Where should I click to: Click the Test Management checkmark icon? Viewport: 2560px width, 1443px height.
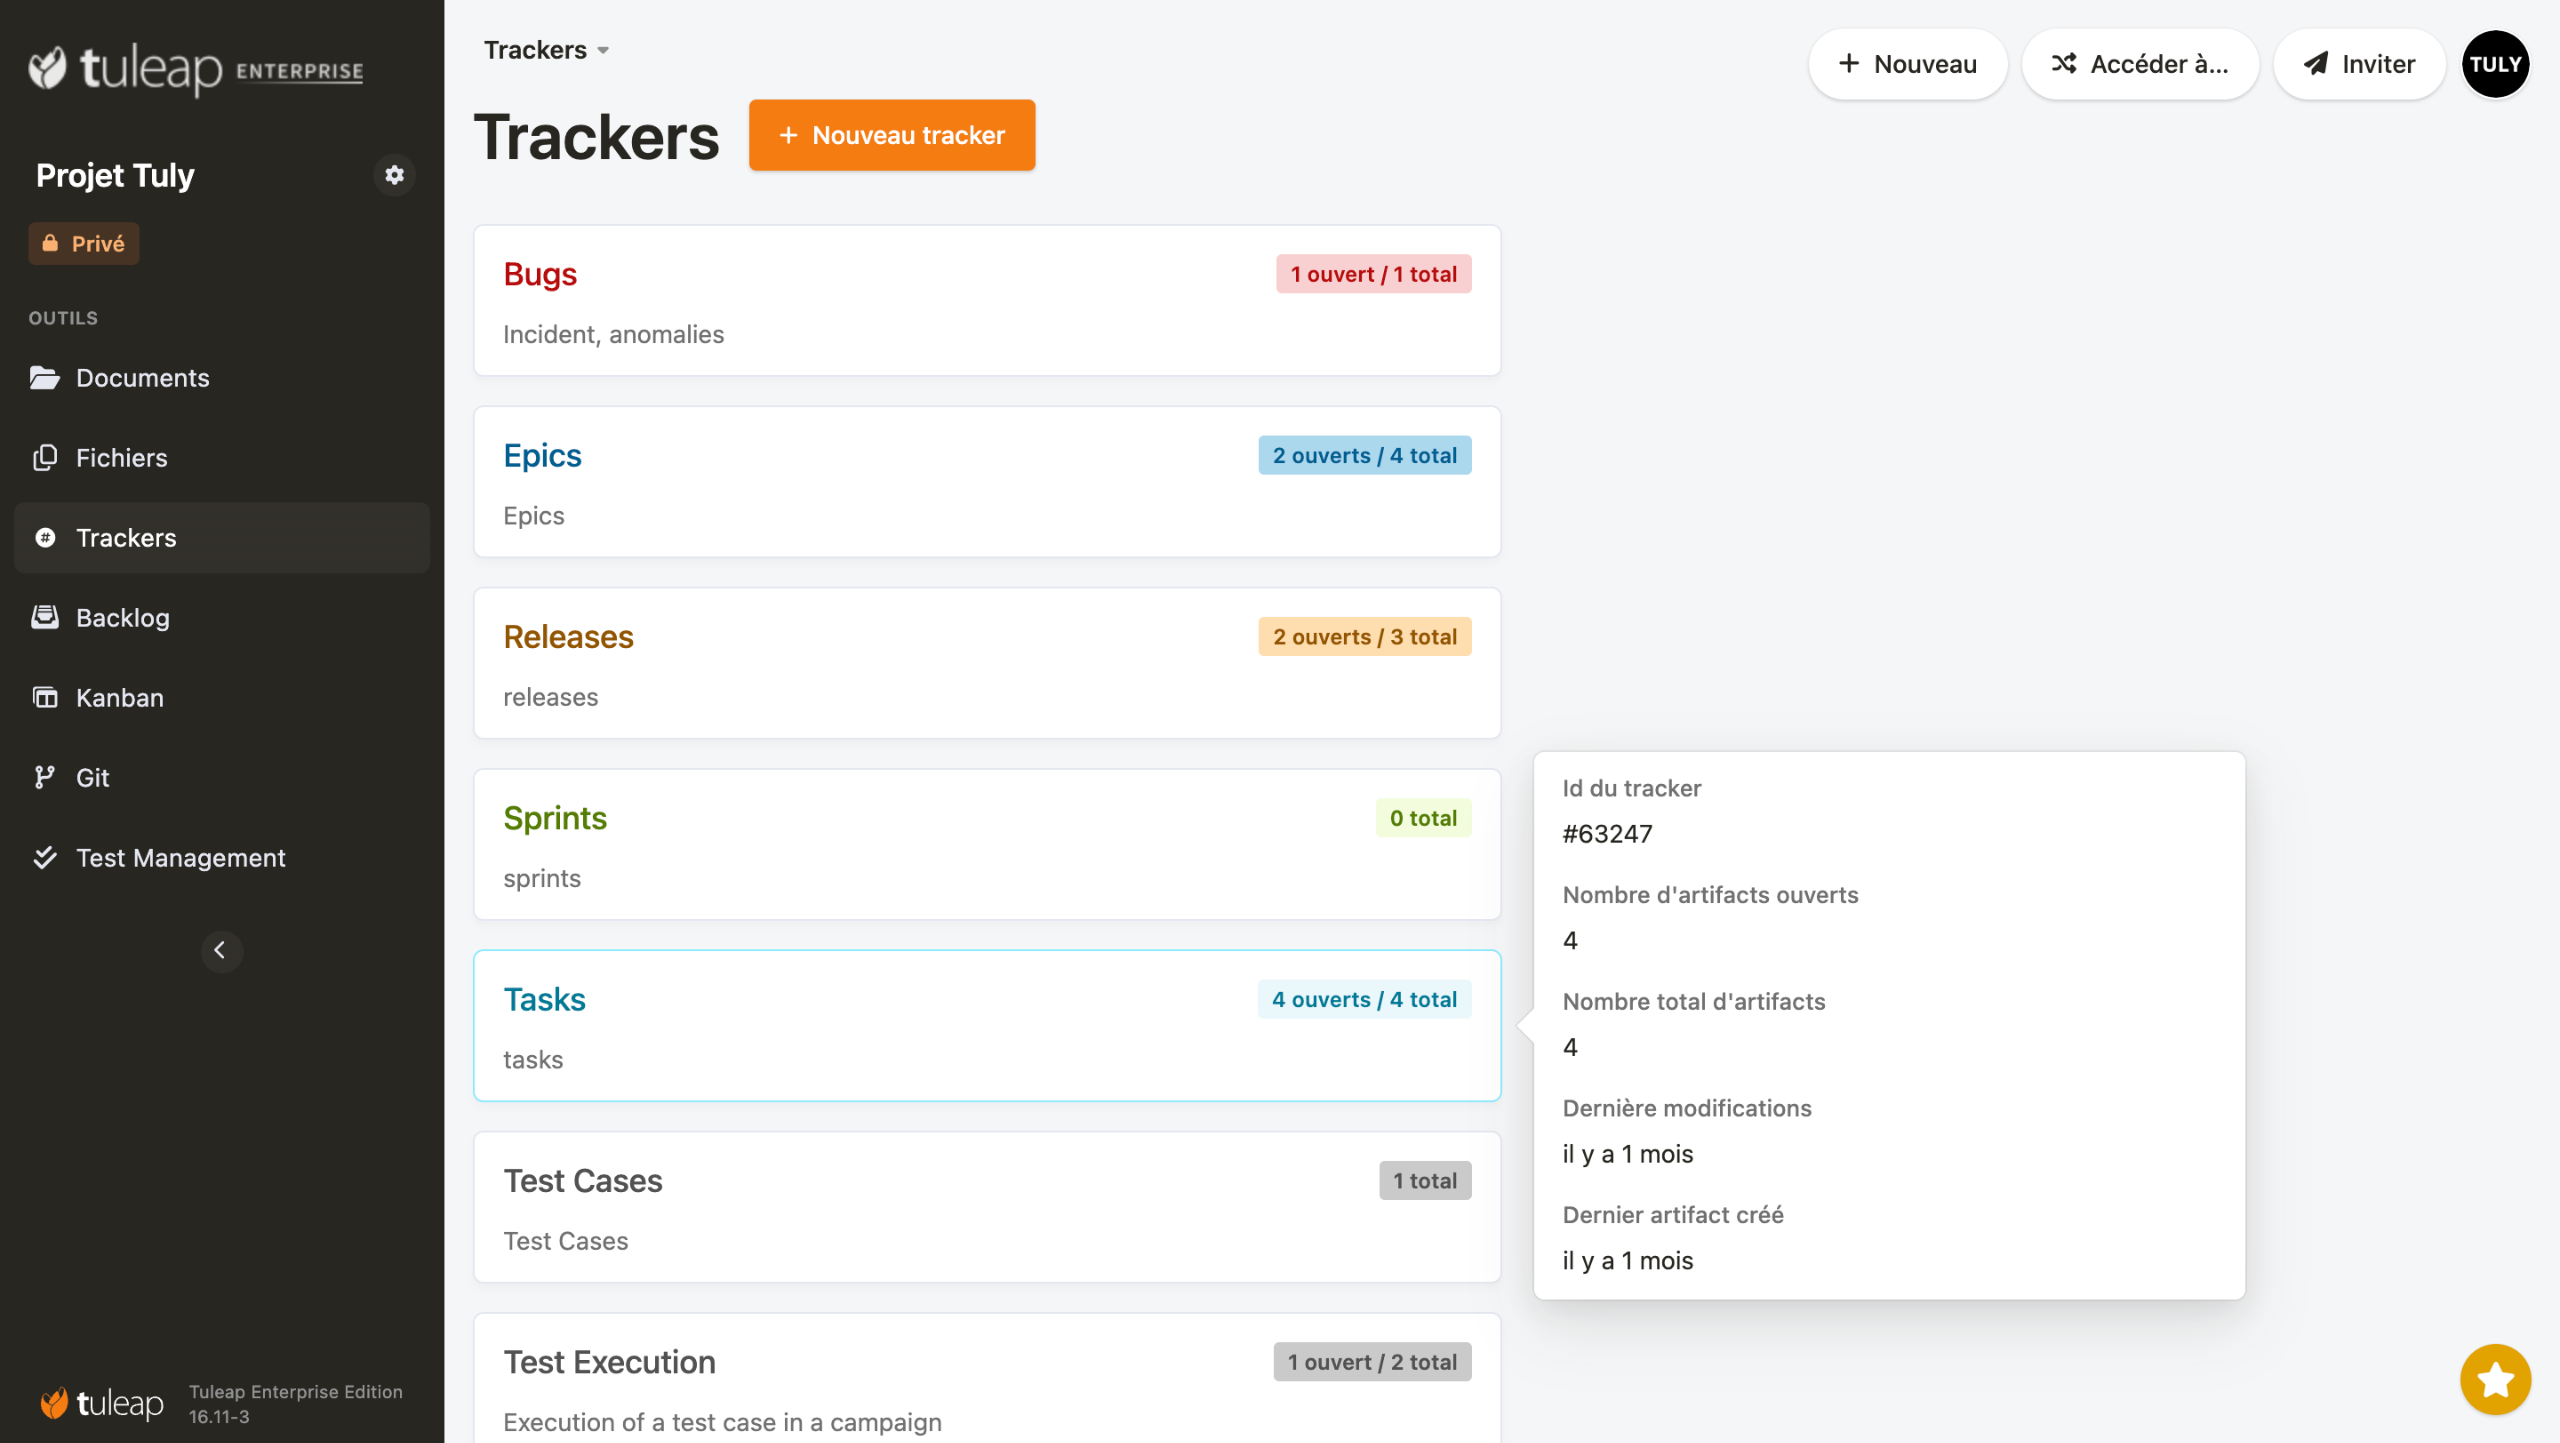[44, 857]
